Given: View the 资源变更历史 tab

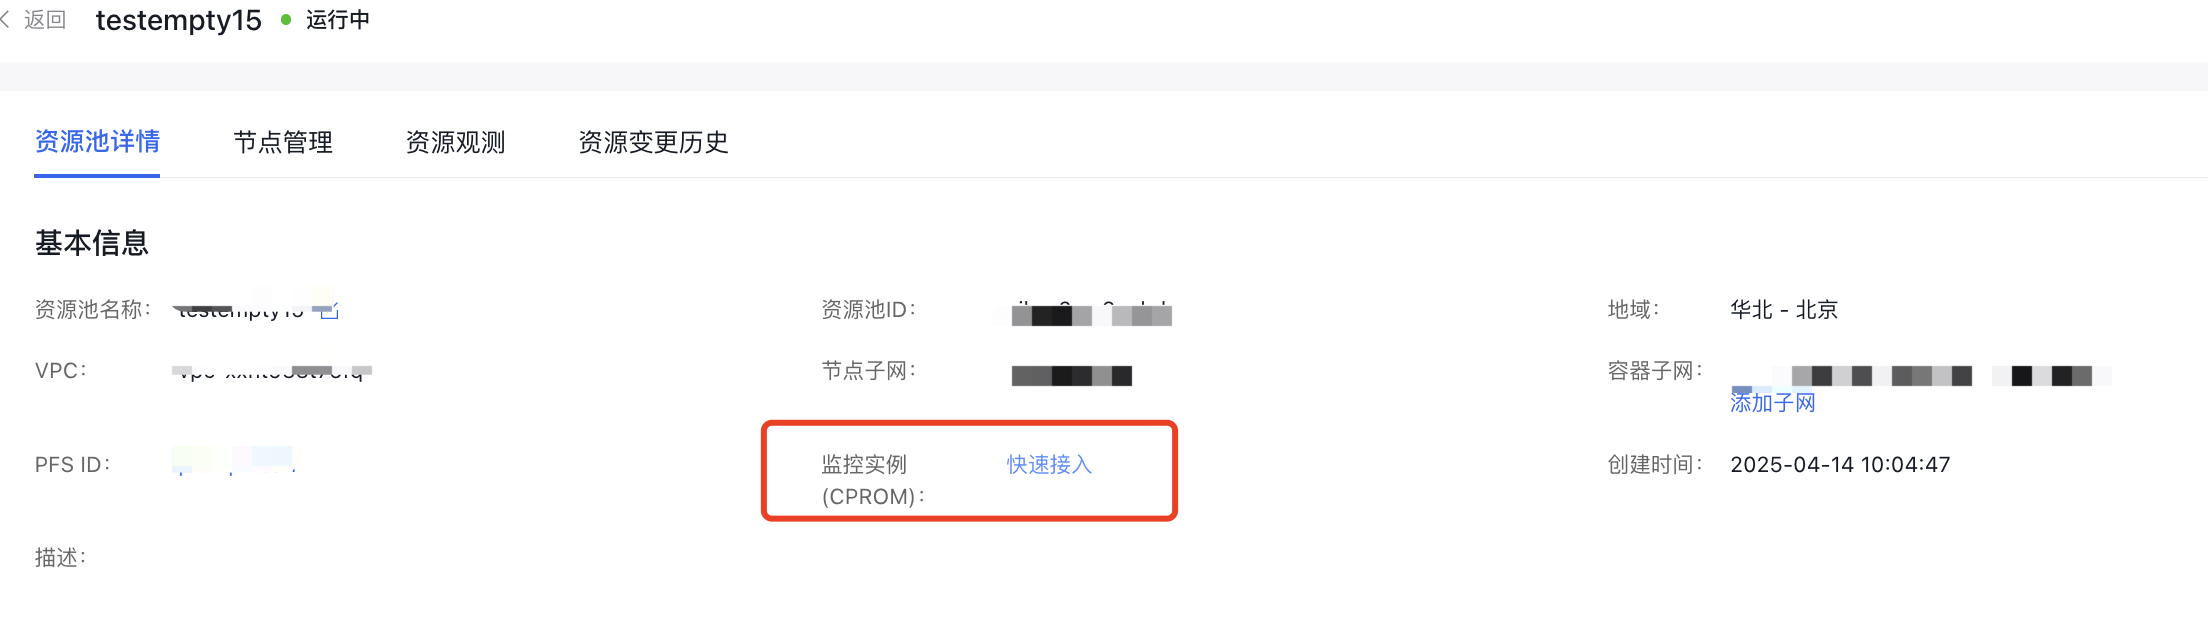Looking at the screenshot, I should pos(653,142).
